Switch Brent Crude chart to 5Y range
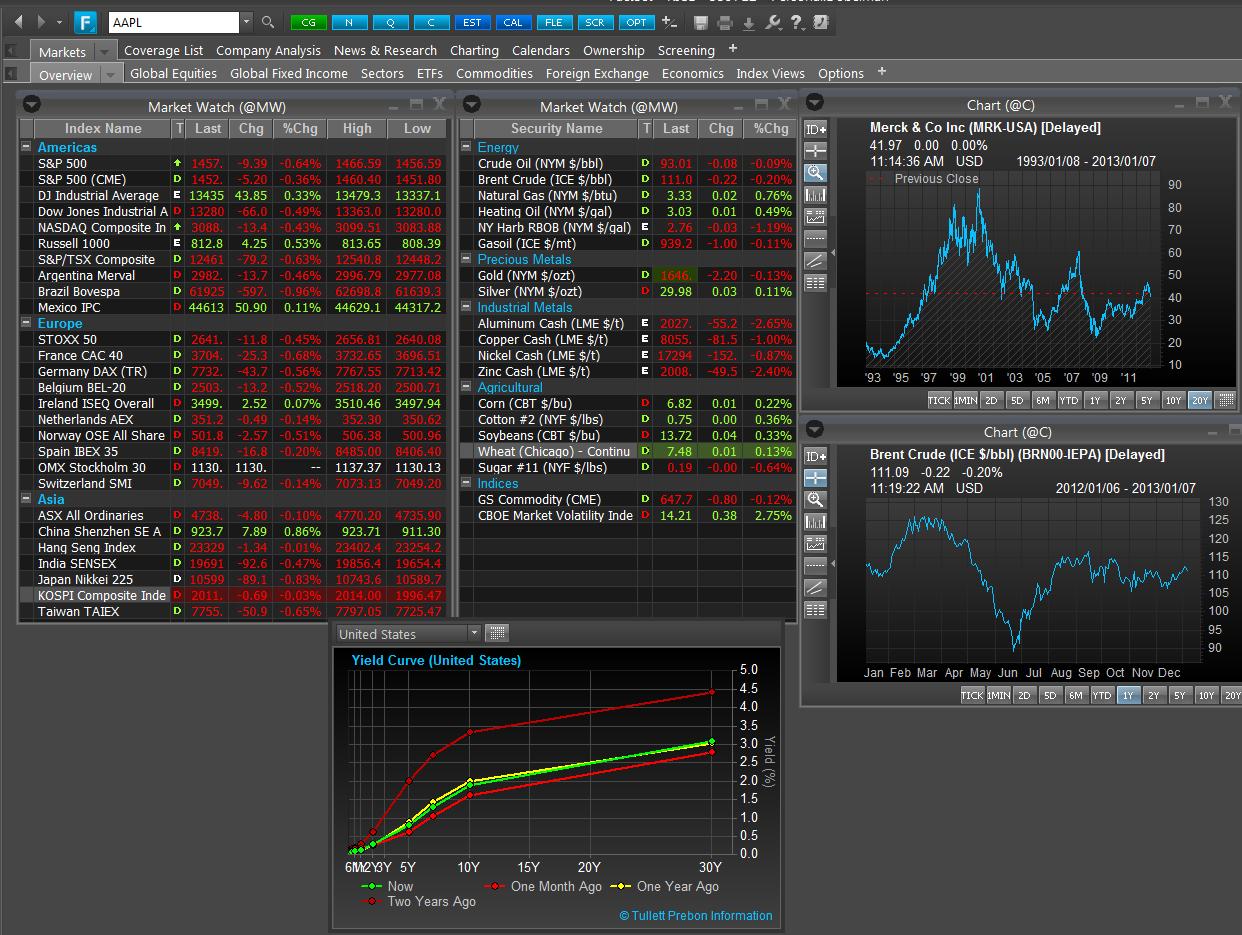The image size is (1242, 935). coord(1180,696)
